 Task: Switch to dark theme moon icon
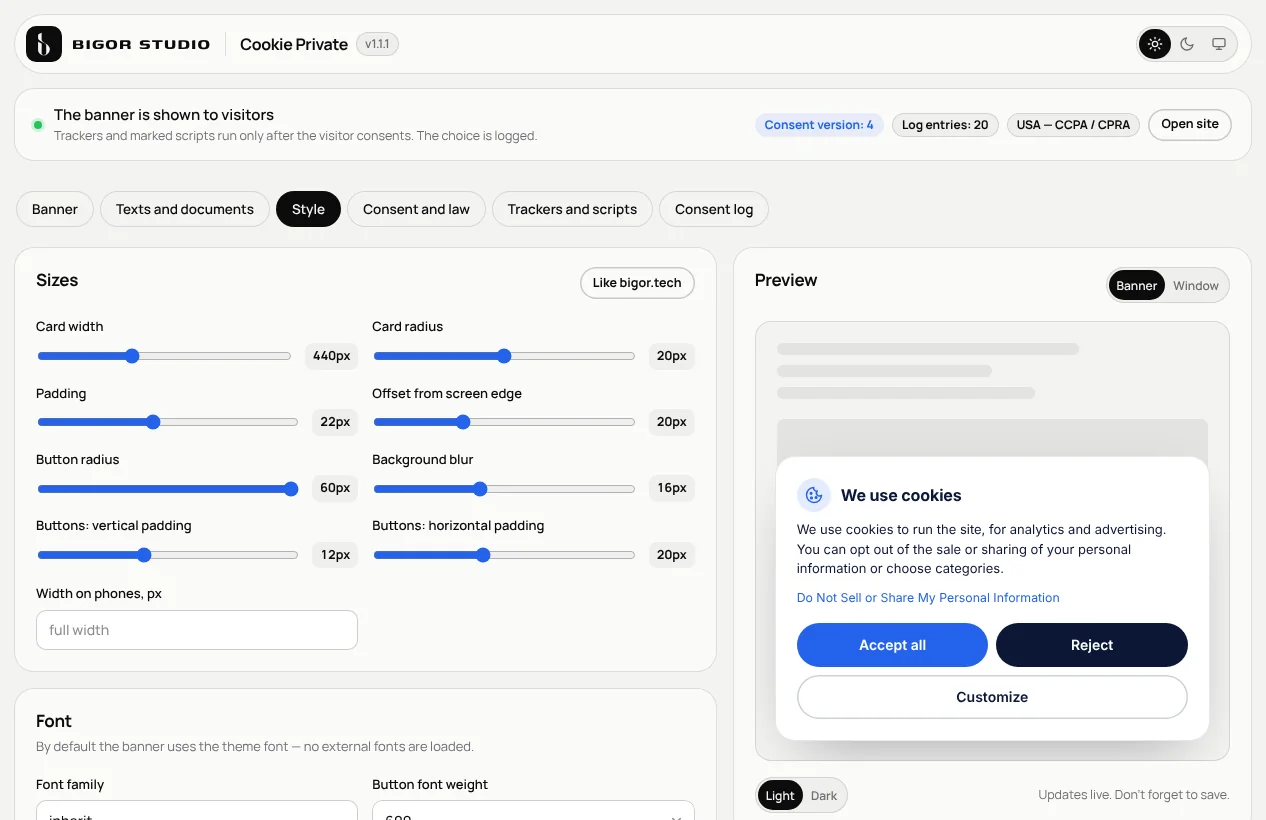coord(1187,44)
